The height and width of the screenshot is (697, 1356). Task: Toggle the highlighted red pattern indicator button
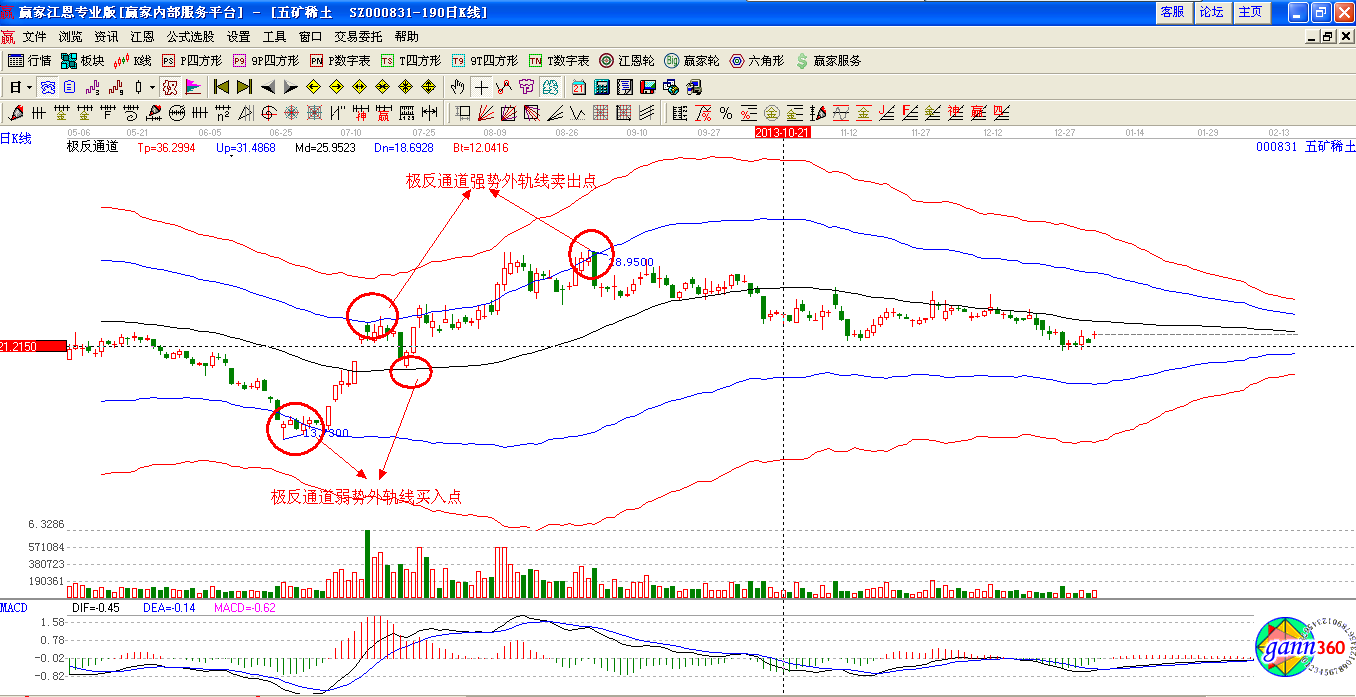tap(170, 87)
